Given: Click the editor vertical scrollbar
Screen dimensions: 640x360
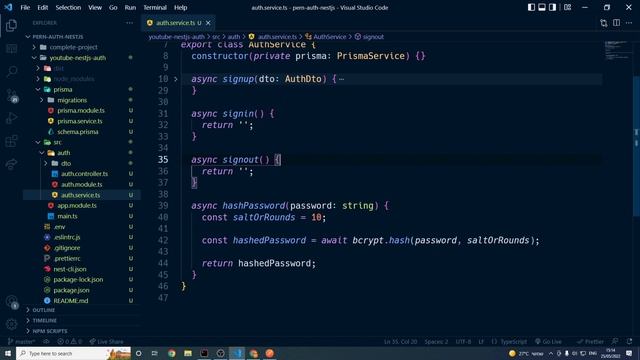Looking at the screenshot, I should (636, 147).
